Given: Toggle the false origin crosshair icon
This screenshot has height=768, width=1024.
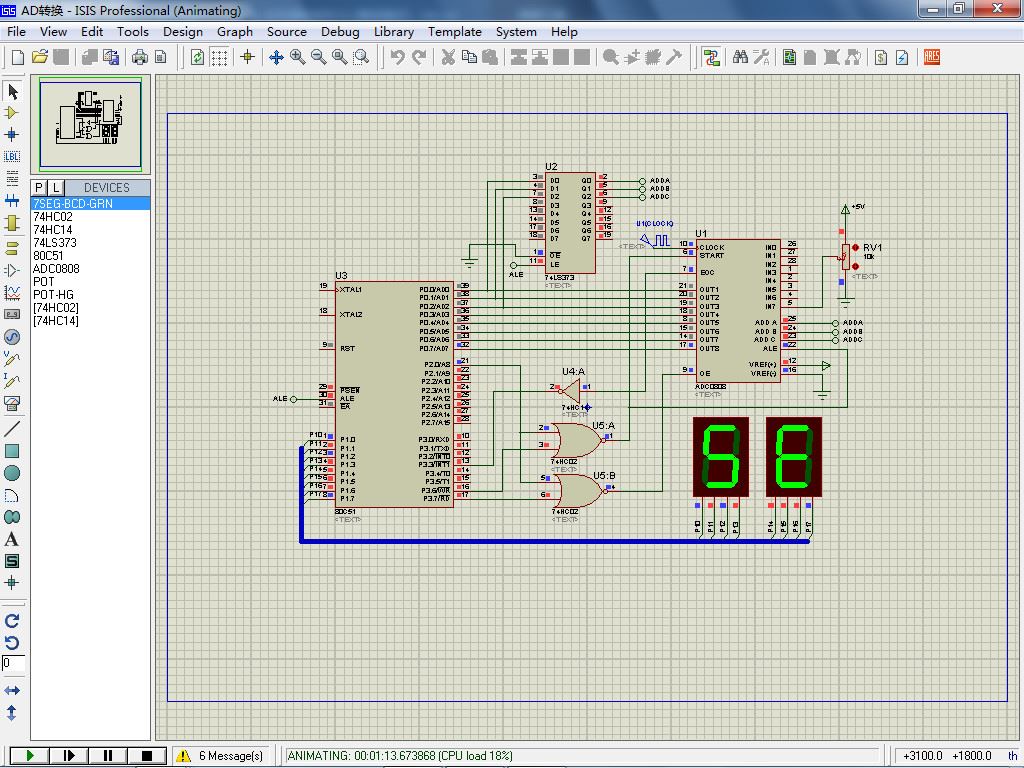Looking at the screenshot, I should [248, 57].
